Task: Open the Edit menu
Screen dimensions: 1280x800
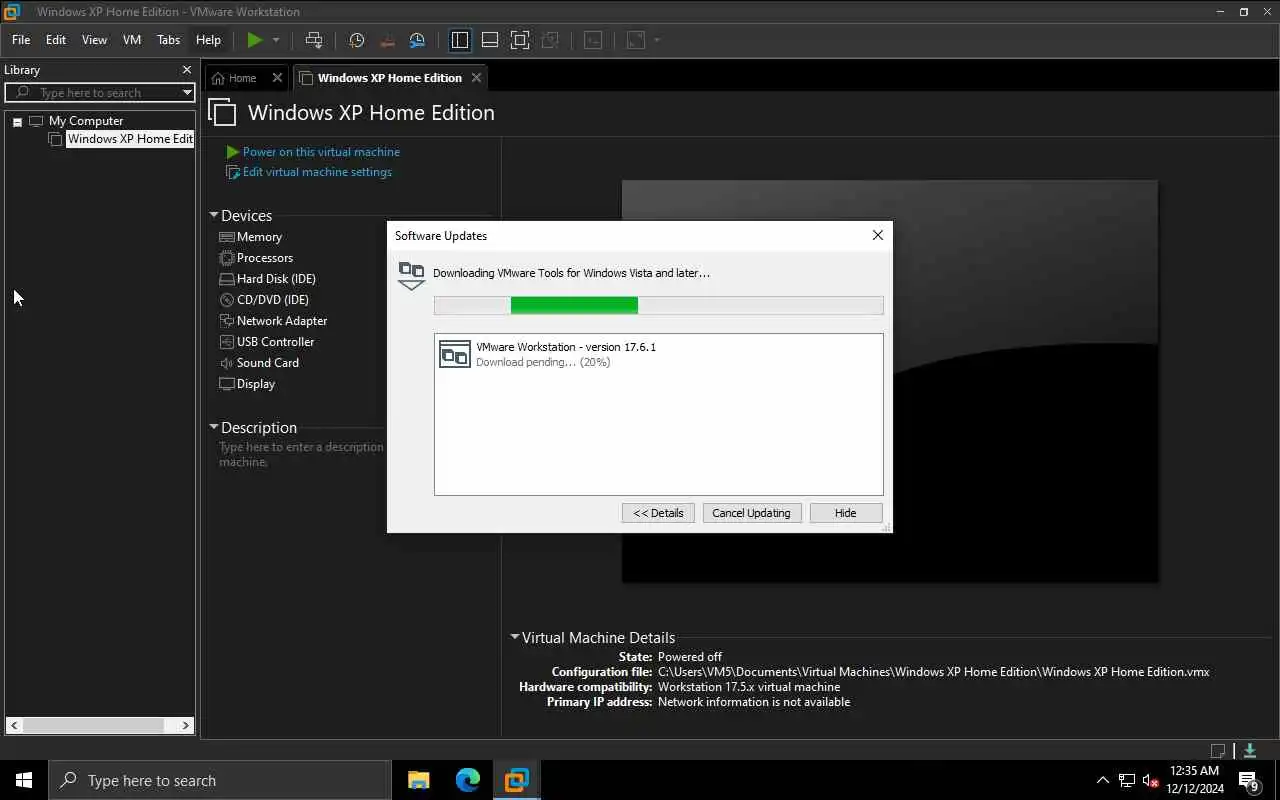Action: (x=56, y=40)
